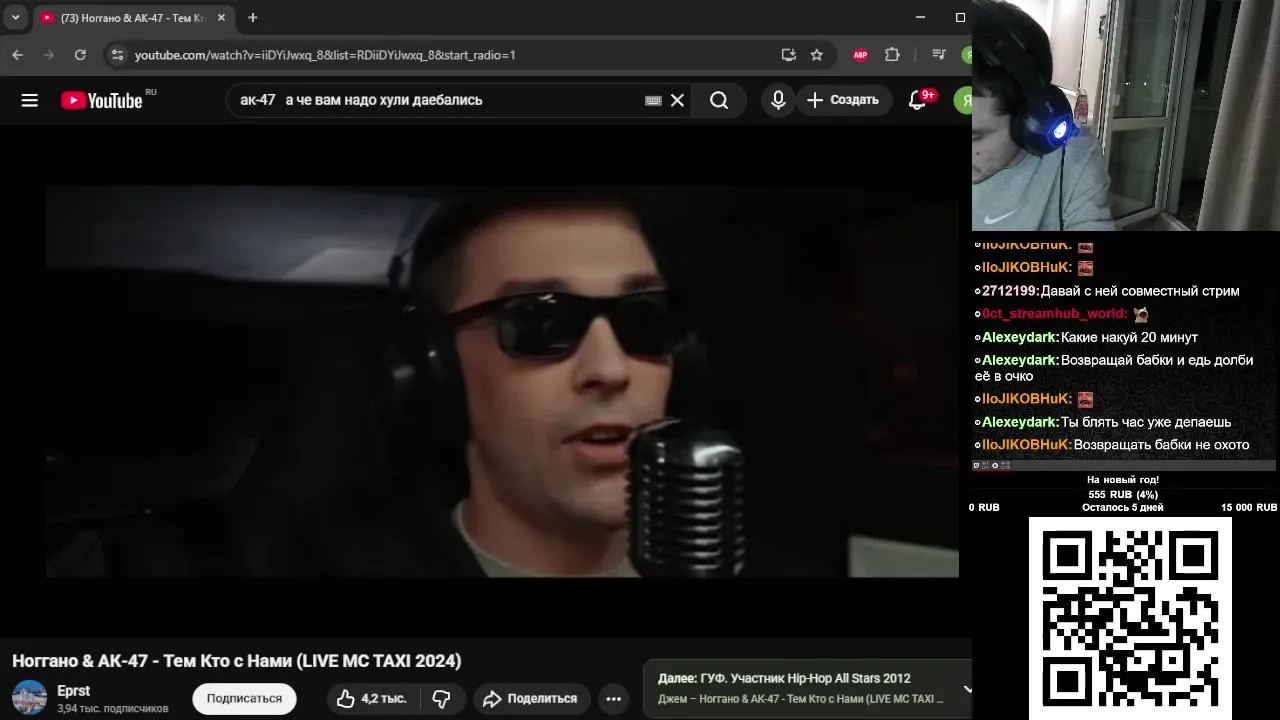Viewport: 1280px width, 720px height.
Task: Close the Ноггано & AK-47 tab
Action: point(221,18)
